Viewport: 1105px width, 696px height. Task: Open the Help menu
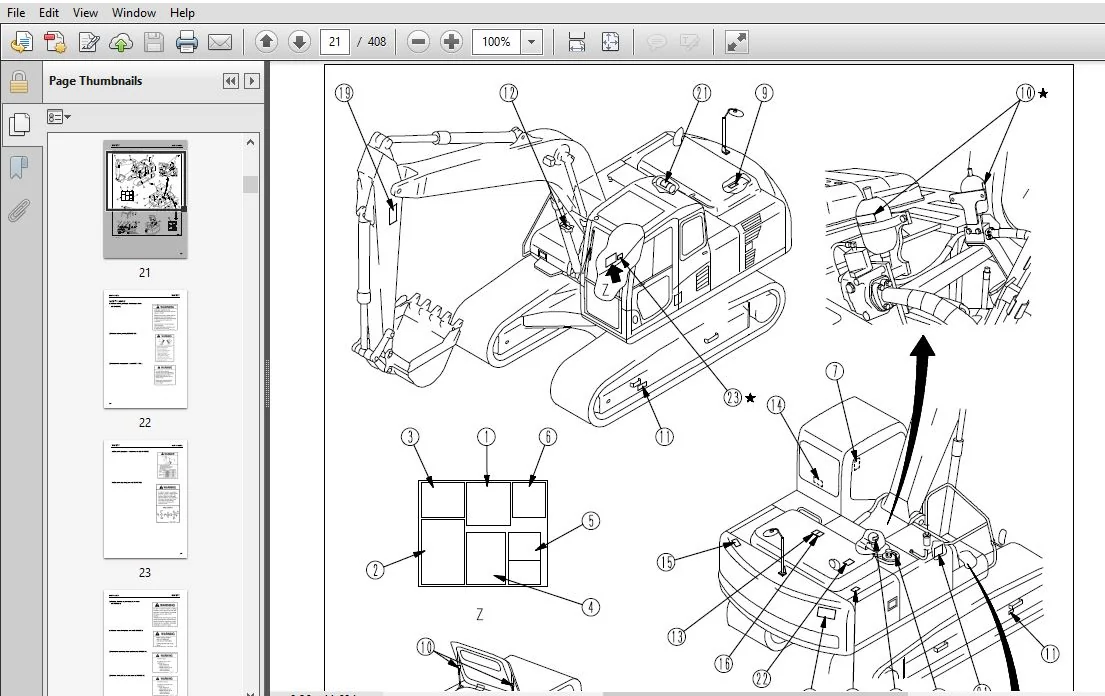tap(182, 13)
